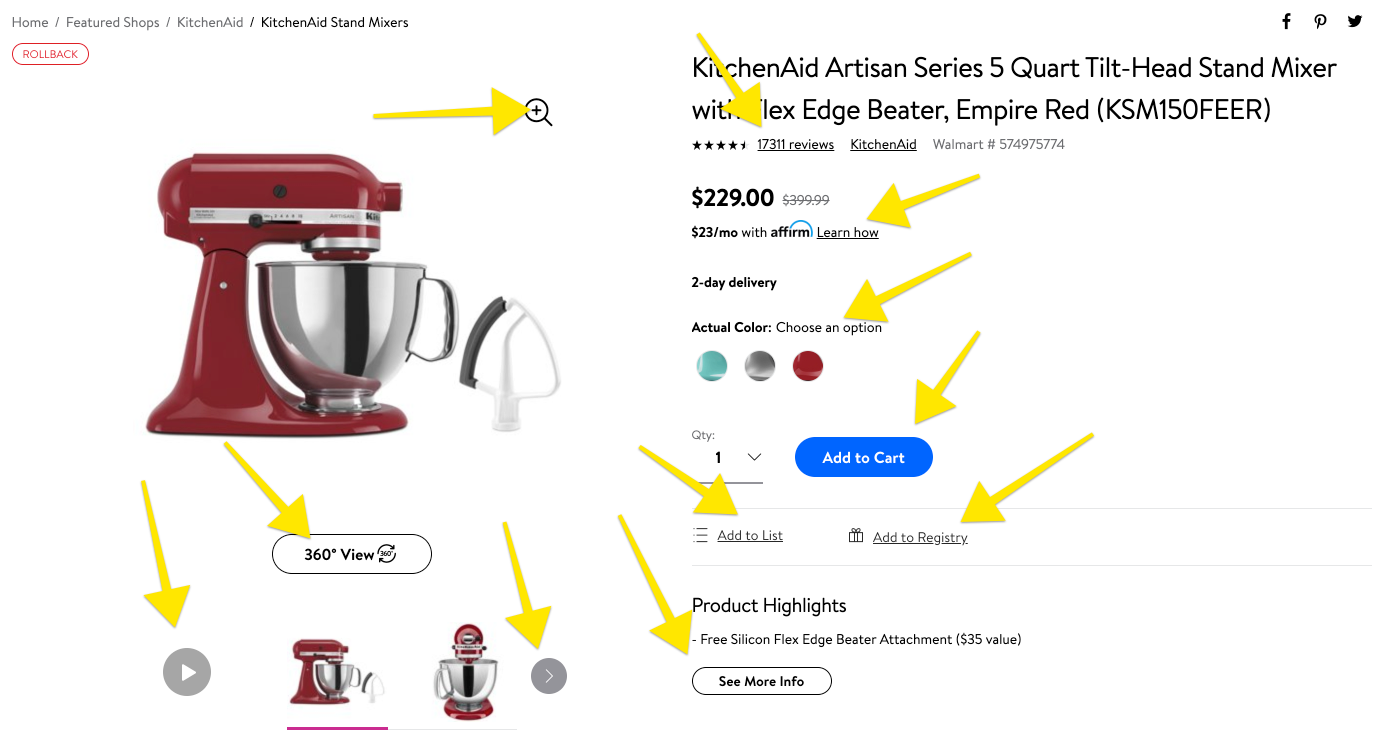Click the blue Add to Cart button
The image size is (1380, 735).
point(864,457)
